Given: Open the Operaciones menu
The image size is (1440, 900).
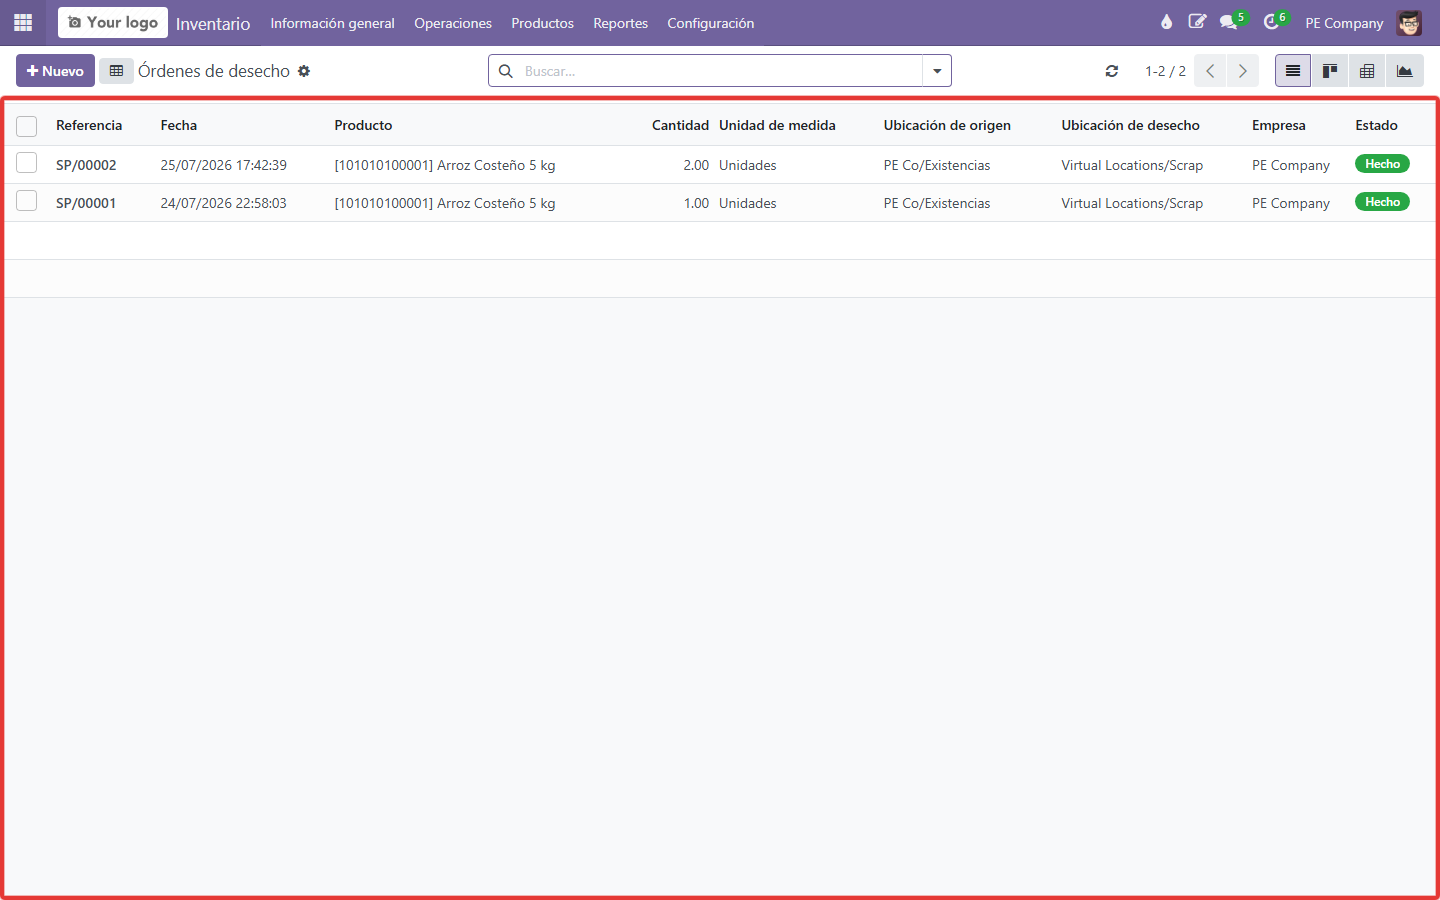Looking at the screenshot, I should (453, 23).
